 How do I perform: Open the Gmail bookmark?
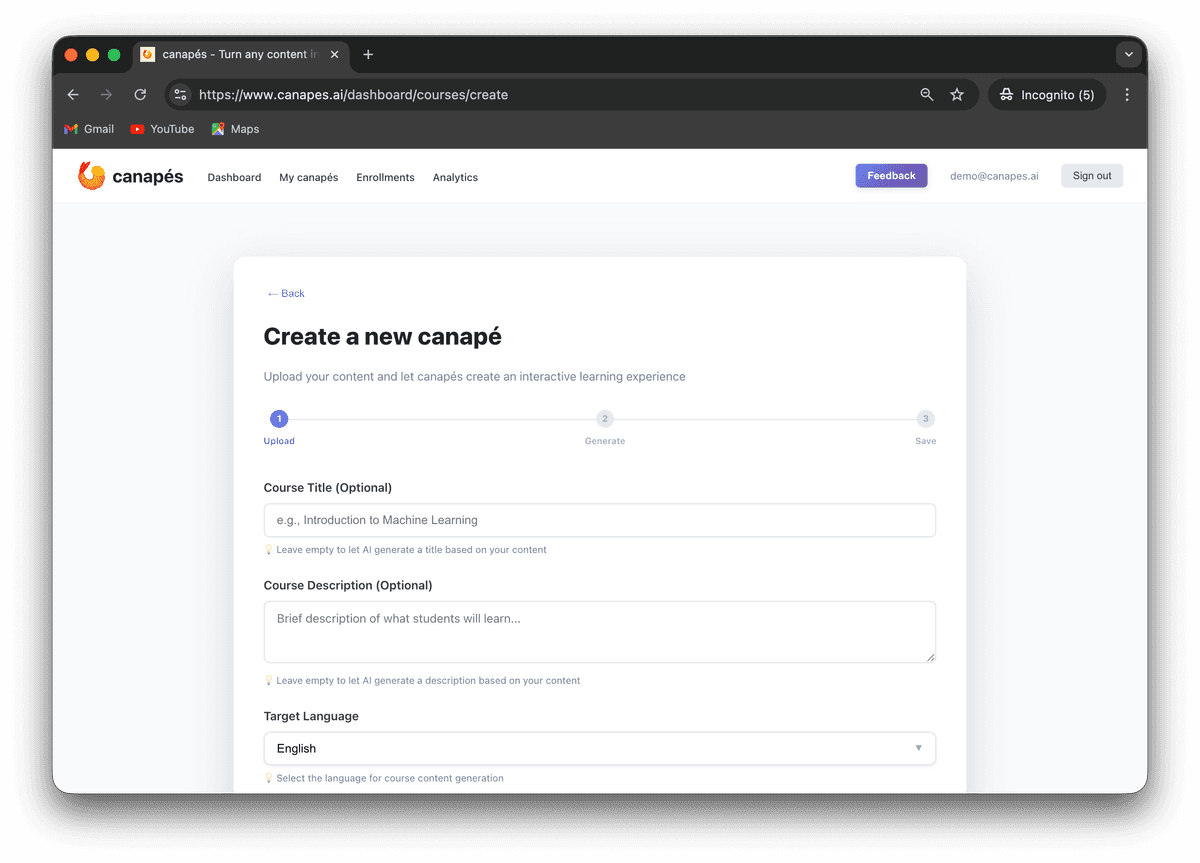(x=88, y=129)
